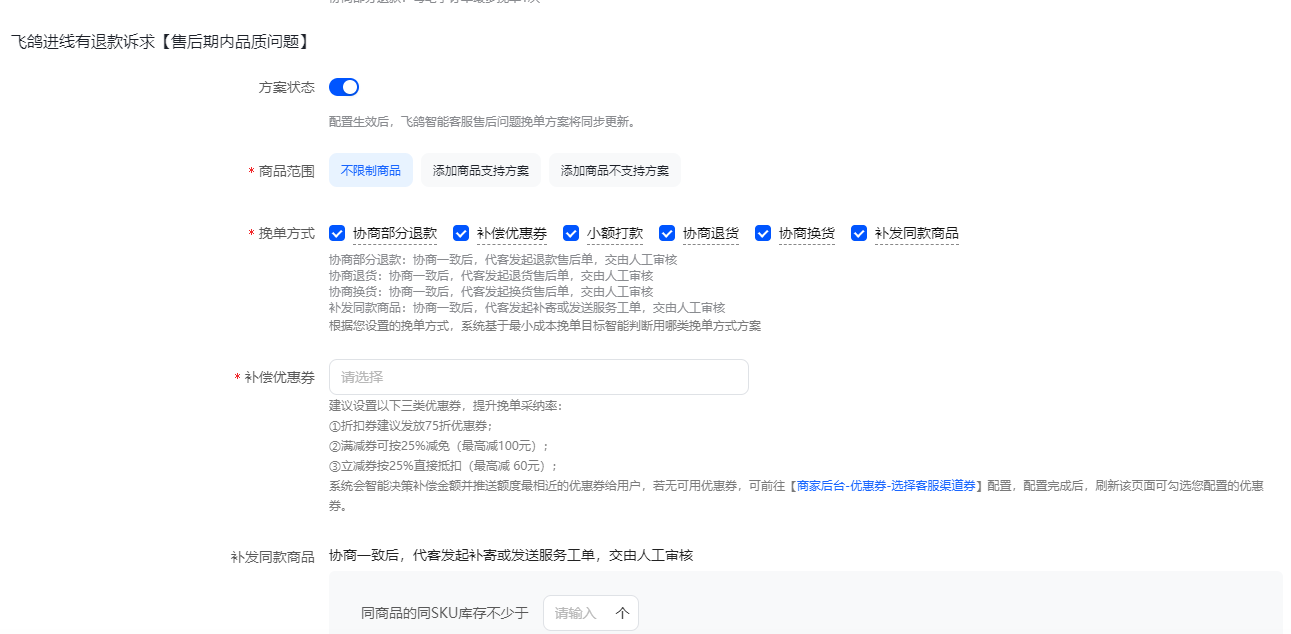Click the 小额打款 dotted label
Viewport: 1291px width, 634px height.
pyautogui.click(x=615, y=233)
